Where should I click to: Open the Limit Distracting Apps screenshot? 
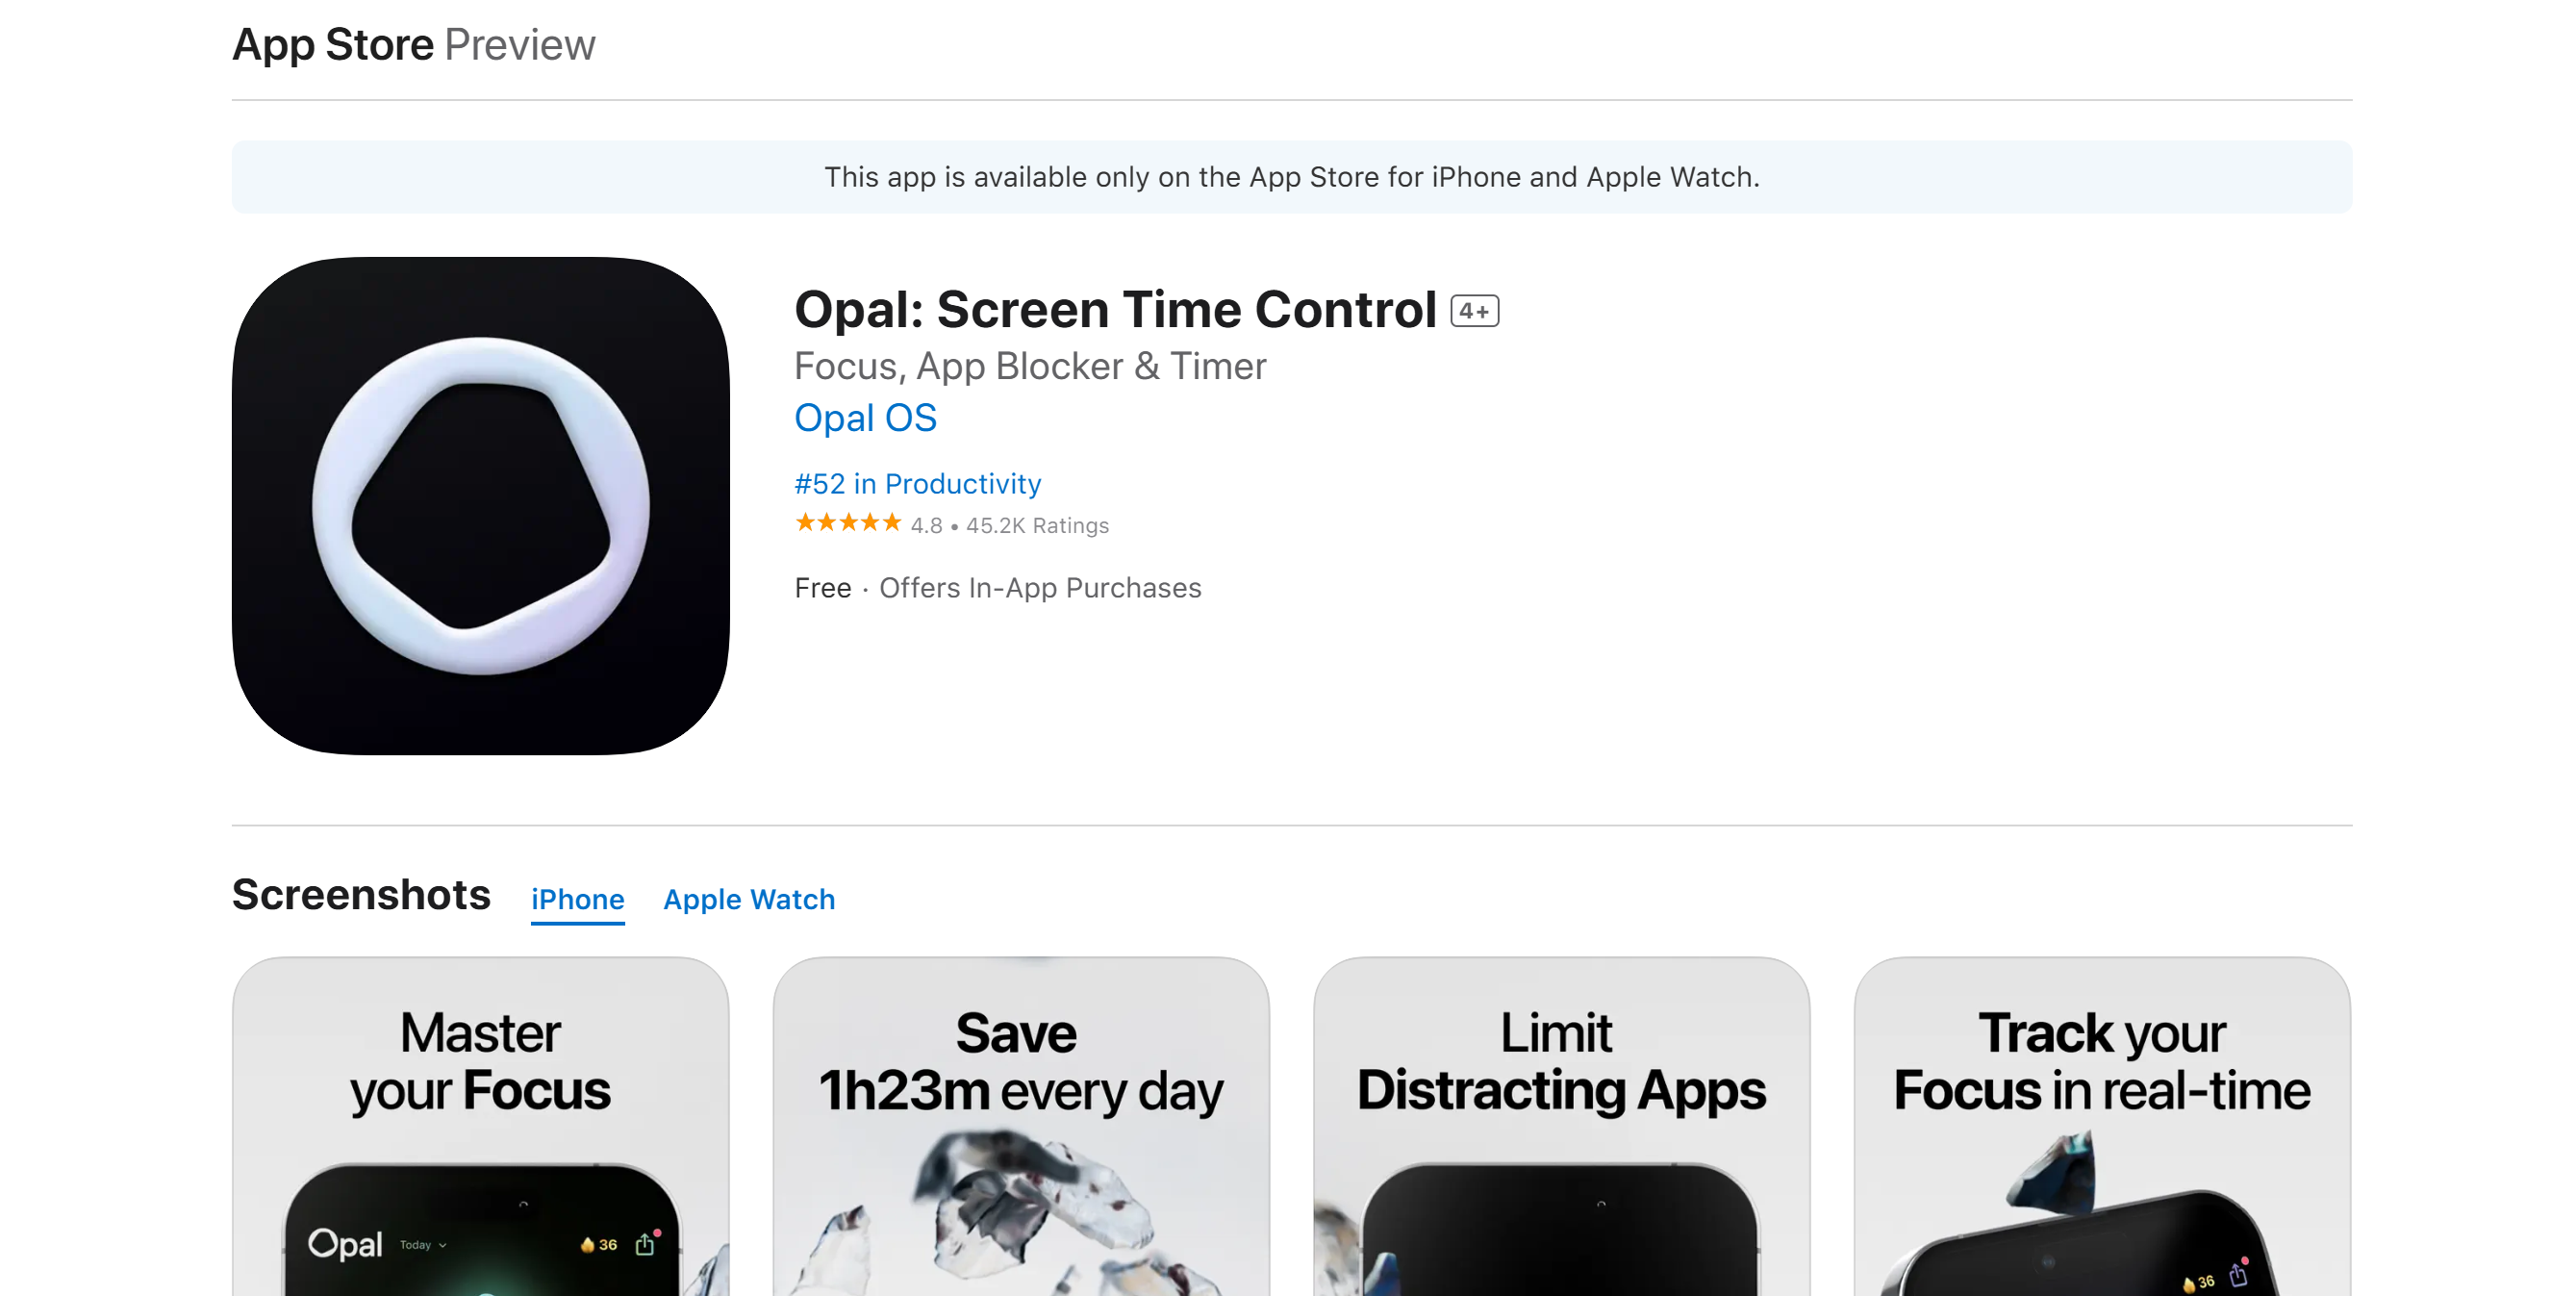tap(1561, 1127)
